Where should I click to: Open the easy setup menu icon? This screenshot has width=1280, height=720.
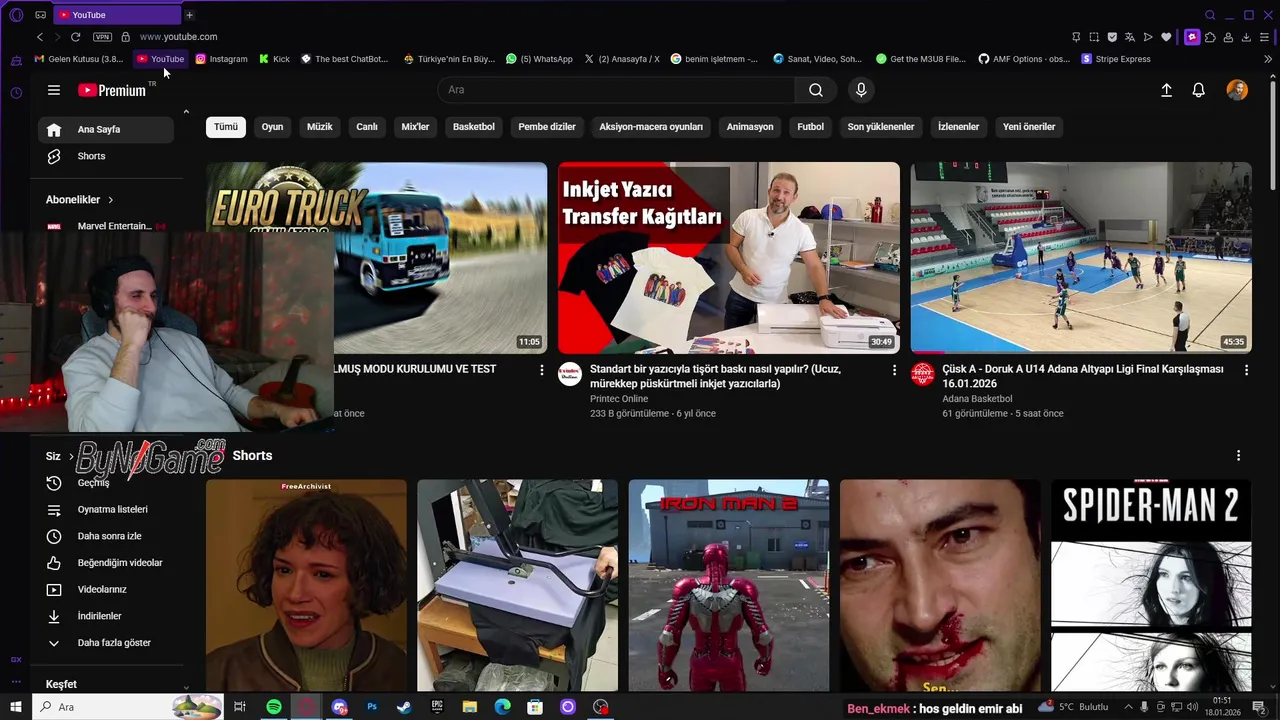click(x=1265, y=37)
